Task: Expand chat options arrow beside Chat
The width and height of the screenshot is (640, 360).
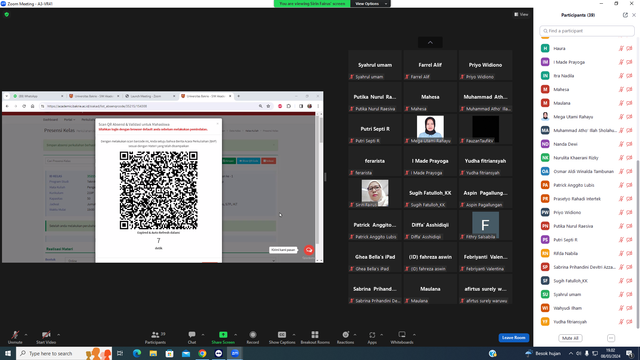Action: pyautogui.click(x=203, y=335)
